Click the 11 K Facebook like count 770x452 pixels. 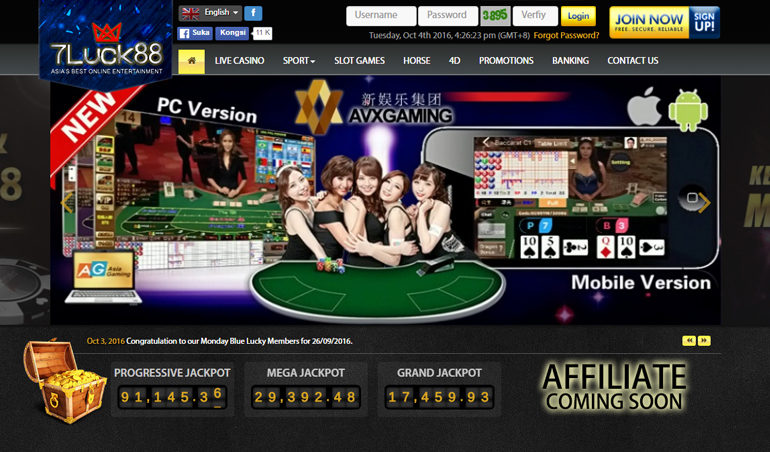tap(262, 33)
